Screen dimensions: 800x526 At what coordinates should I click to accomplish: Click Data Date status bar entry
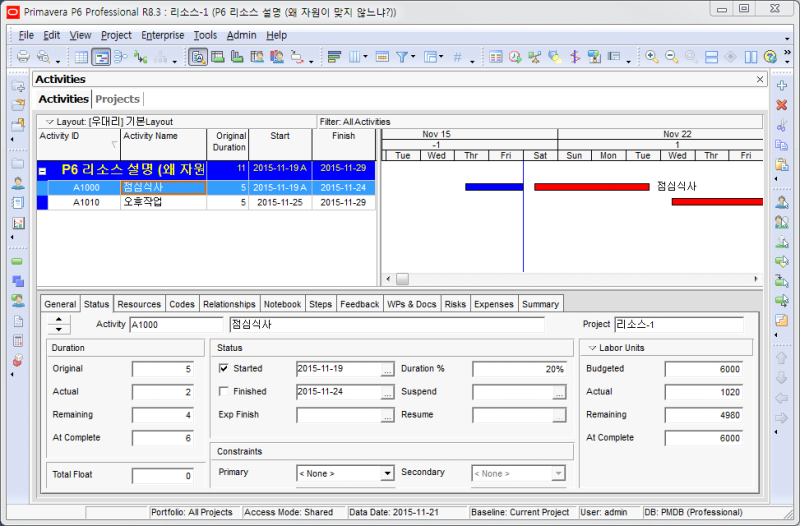[x=394, y=512]
